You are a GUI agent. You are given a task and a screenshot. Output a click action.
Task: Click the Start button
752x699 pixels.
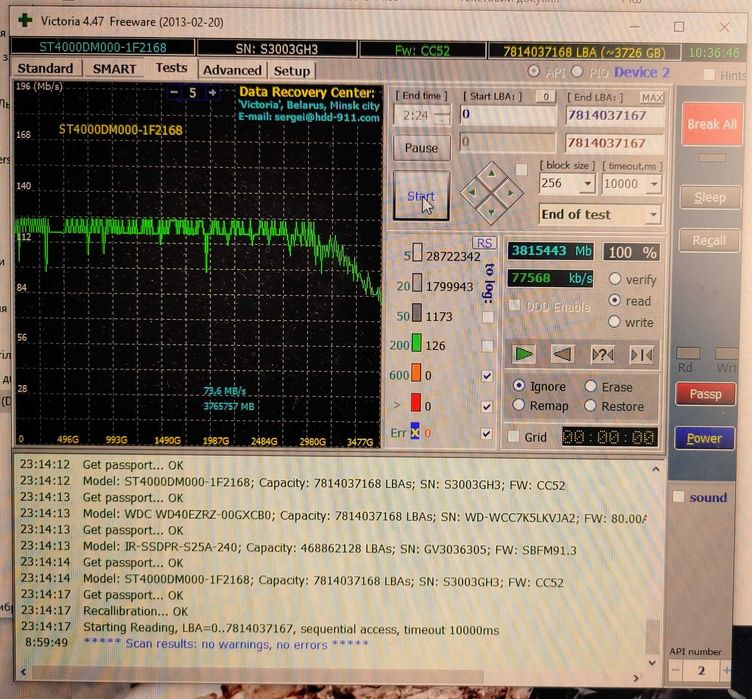[x=421, y=196]
